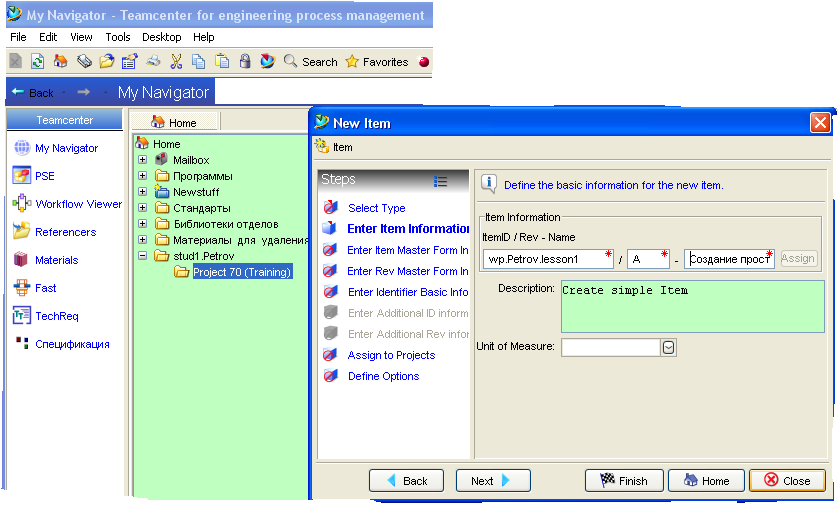Go to Assign to Projects step
Image resolution: width=840 pixels, height=512 pixels.
click(391, 355)
